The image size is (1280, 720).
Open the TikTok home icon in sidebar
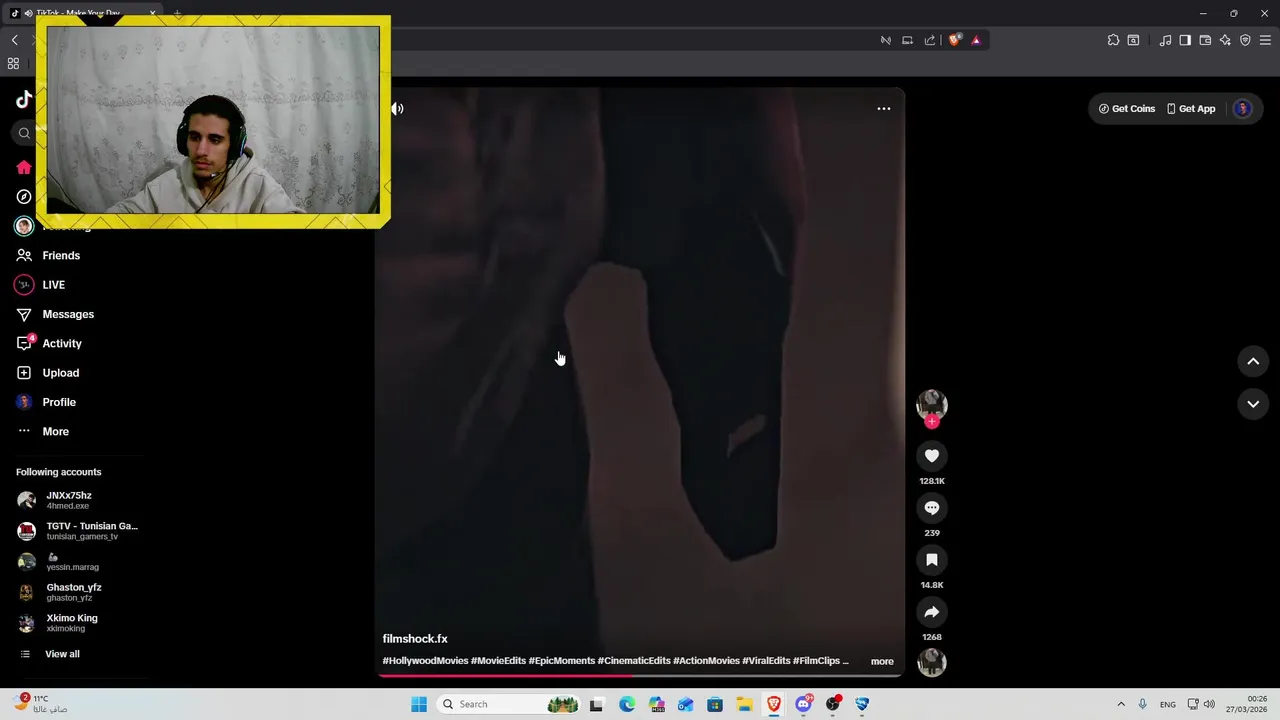tap(24, 167)
